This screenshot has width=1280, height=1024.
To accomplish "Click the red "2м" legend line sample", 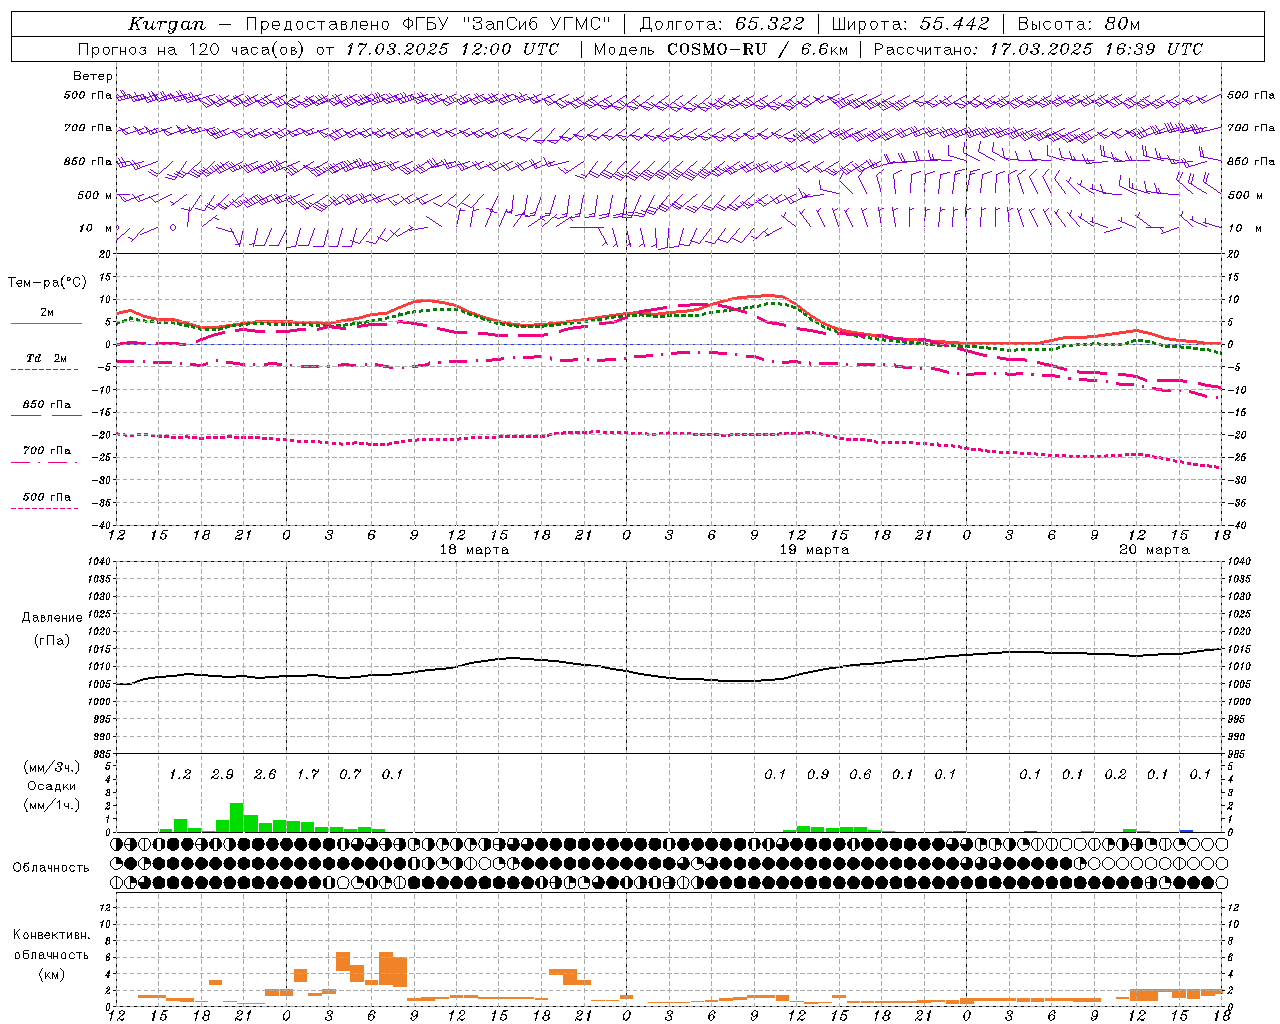I will point(46,324).
